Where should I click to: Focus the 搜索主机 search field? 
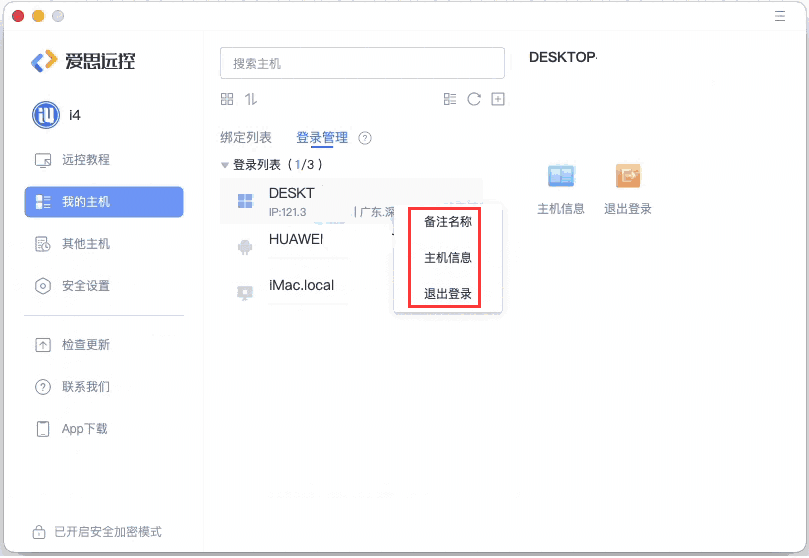[362, 63]
